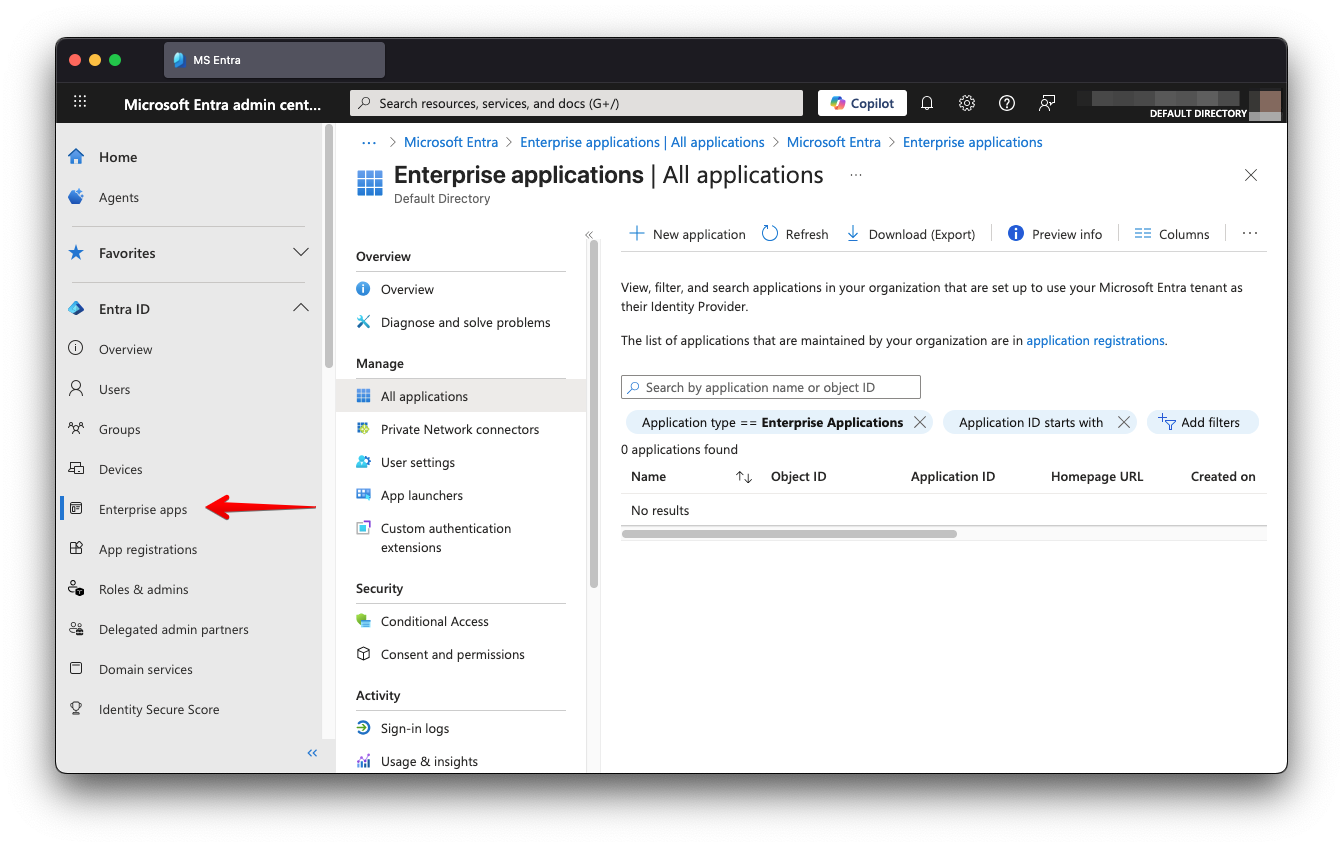Click the search by application name field
Screen dimensions: 1343x847
pos(770,387)
